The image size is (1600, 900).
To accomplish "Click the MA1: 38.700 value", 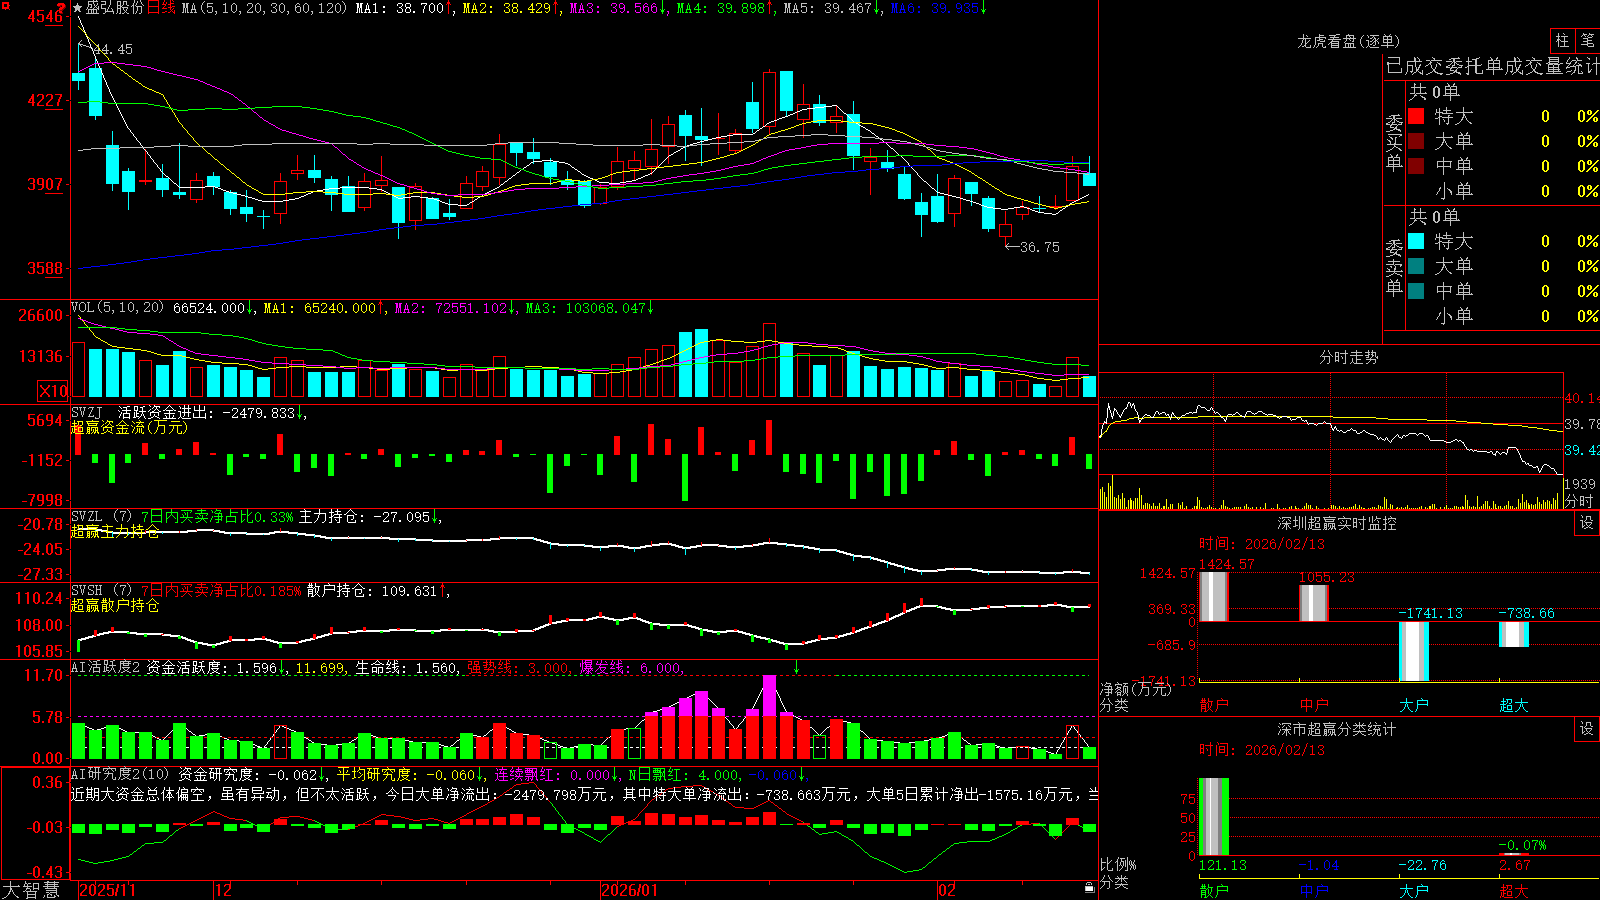I will point(399,8).
